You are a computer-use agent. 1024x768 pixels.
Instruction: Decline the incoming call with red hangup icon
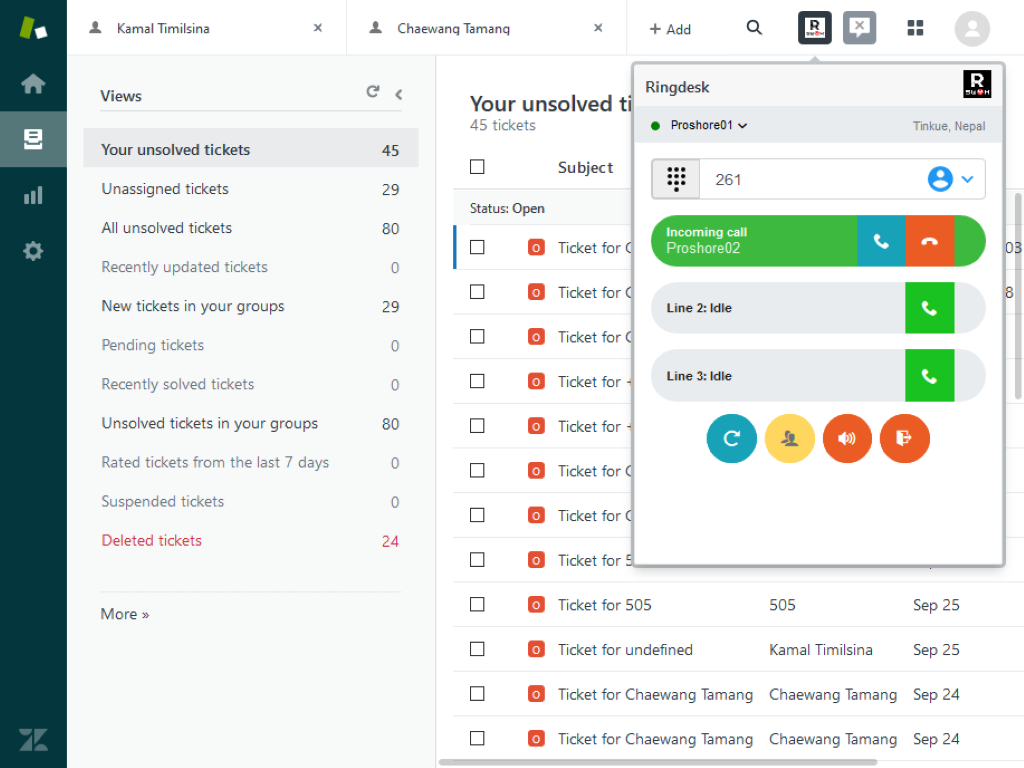(x=930, y=241)
